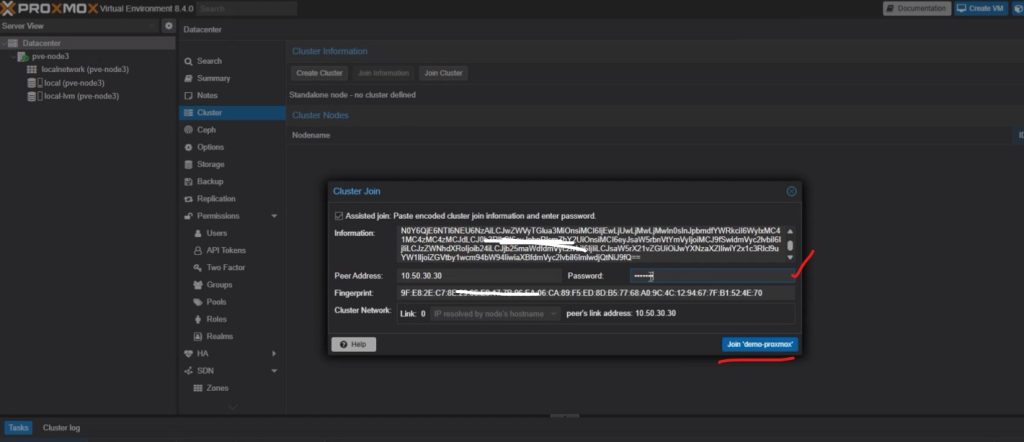
Task: Open the Permissions menu item
Action: click(x=218, y=216)
